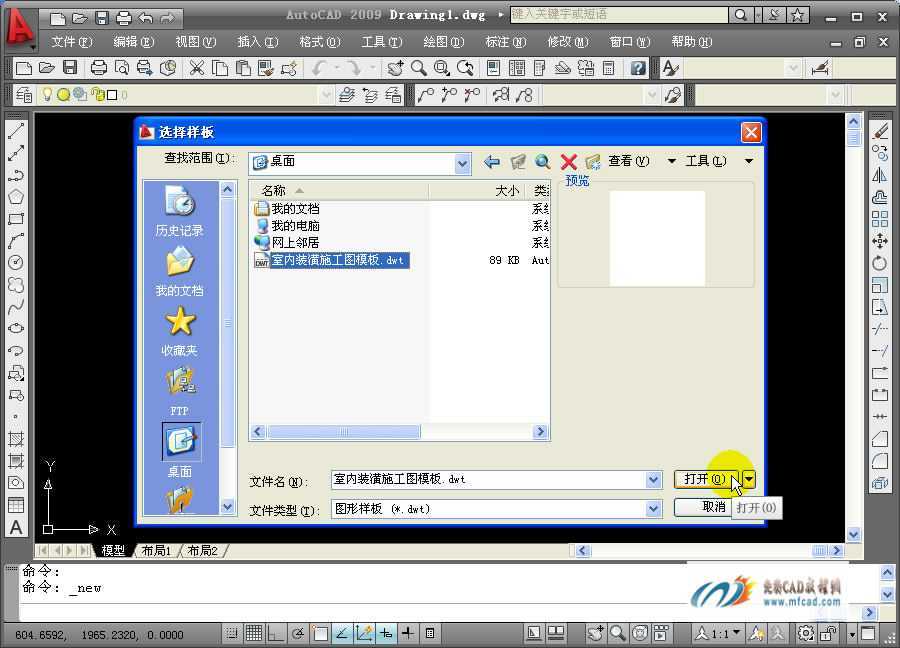Toggle Dynamic Input in status bar
This screenshot has width=900, height=648.
pos(386,634)
